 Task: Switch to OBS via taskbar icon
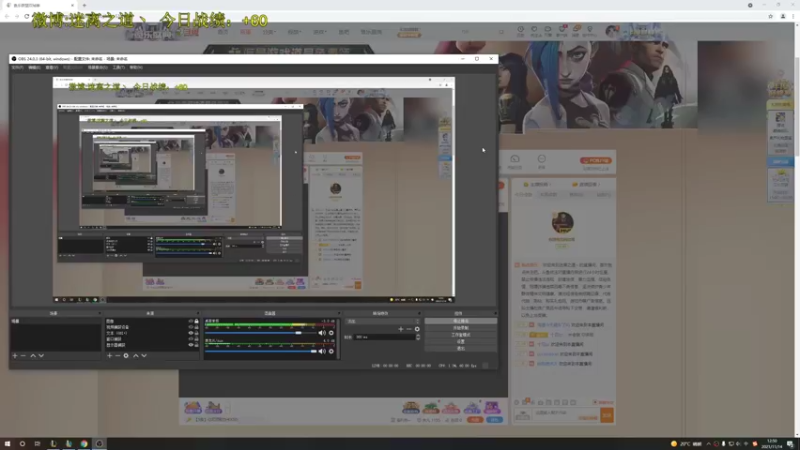point(99,444)
